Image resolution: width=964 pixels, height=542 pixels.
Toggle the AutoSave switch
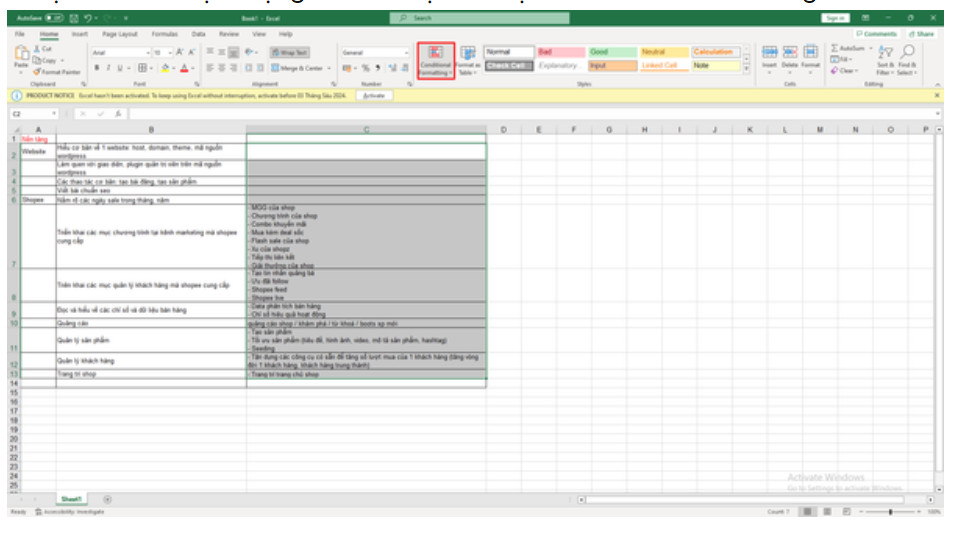(x=53, y=18)
